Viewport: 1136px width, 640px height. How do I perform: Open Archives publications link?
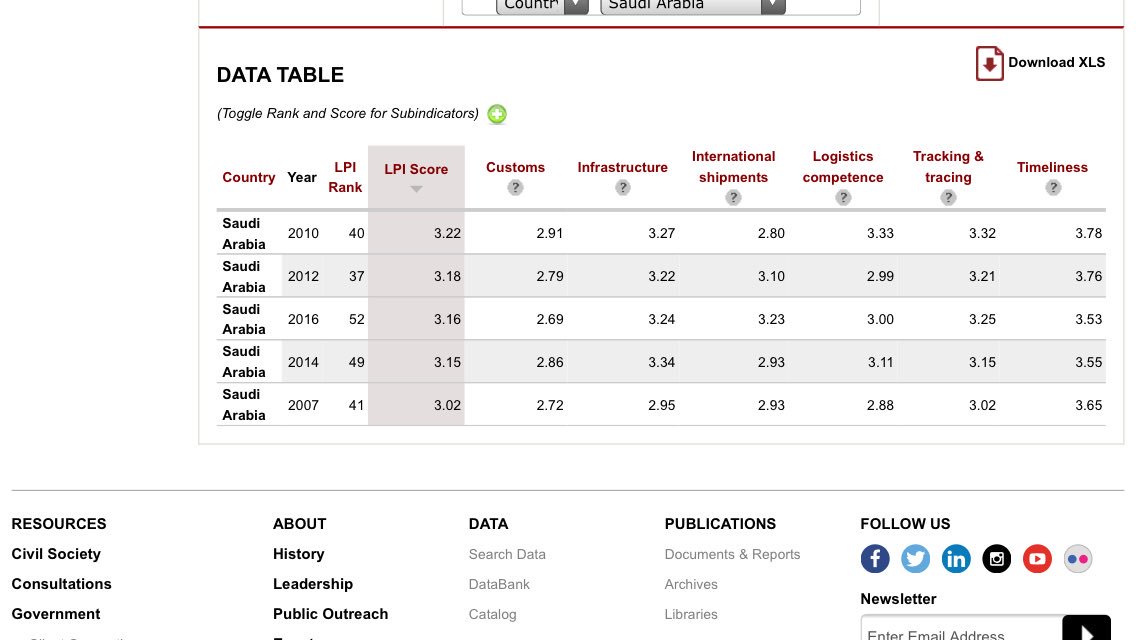tap(691, 584)
